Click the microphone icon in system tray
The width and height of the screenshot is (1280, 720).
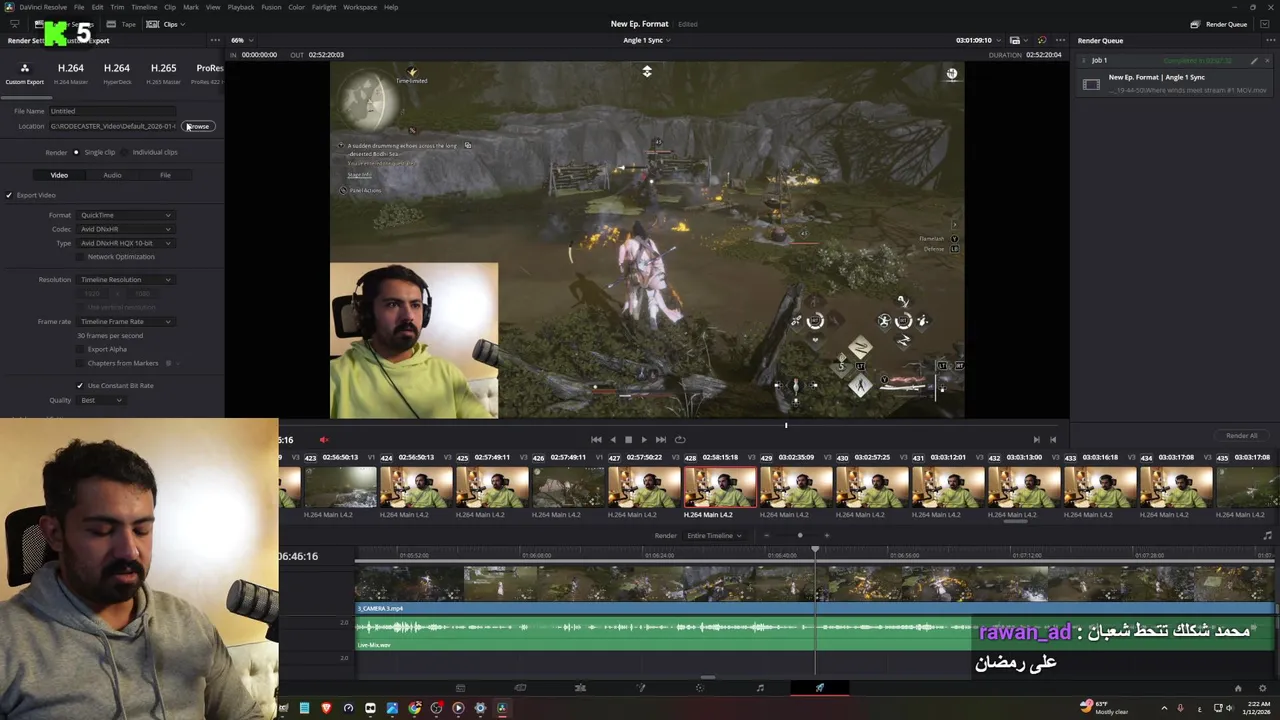(x=1180, y=709)
